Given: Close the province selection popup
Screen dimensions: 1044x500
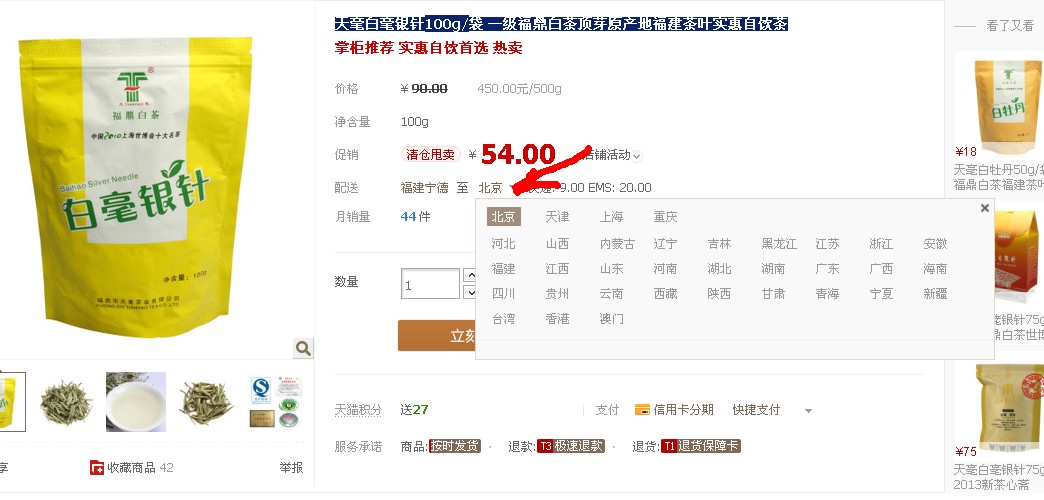Looking at the screenshot, I should point(985,208).
